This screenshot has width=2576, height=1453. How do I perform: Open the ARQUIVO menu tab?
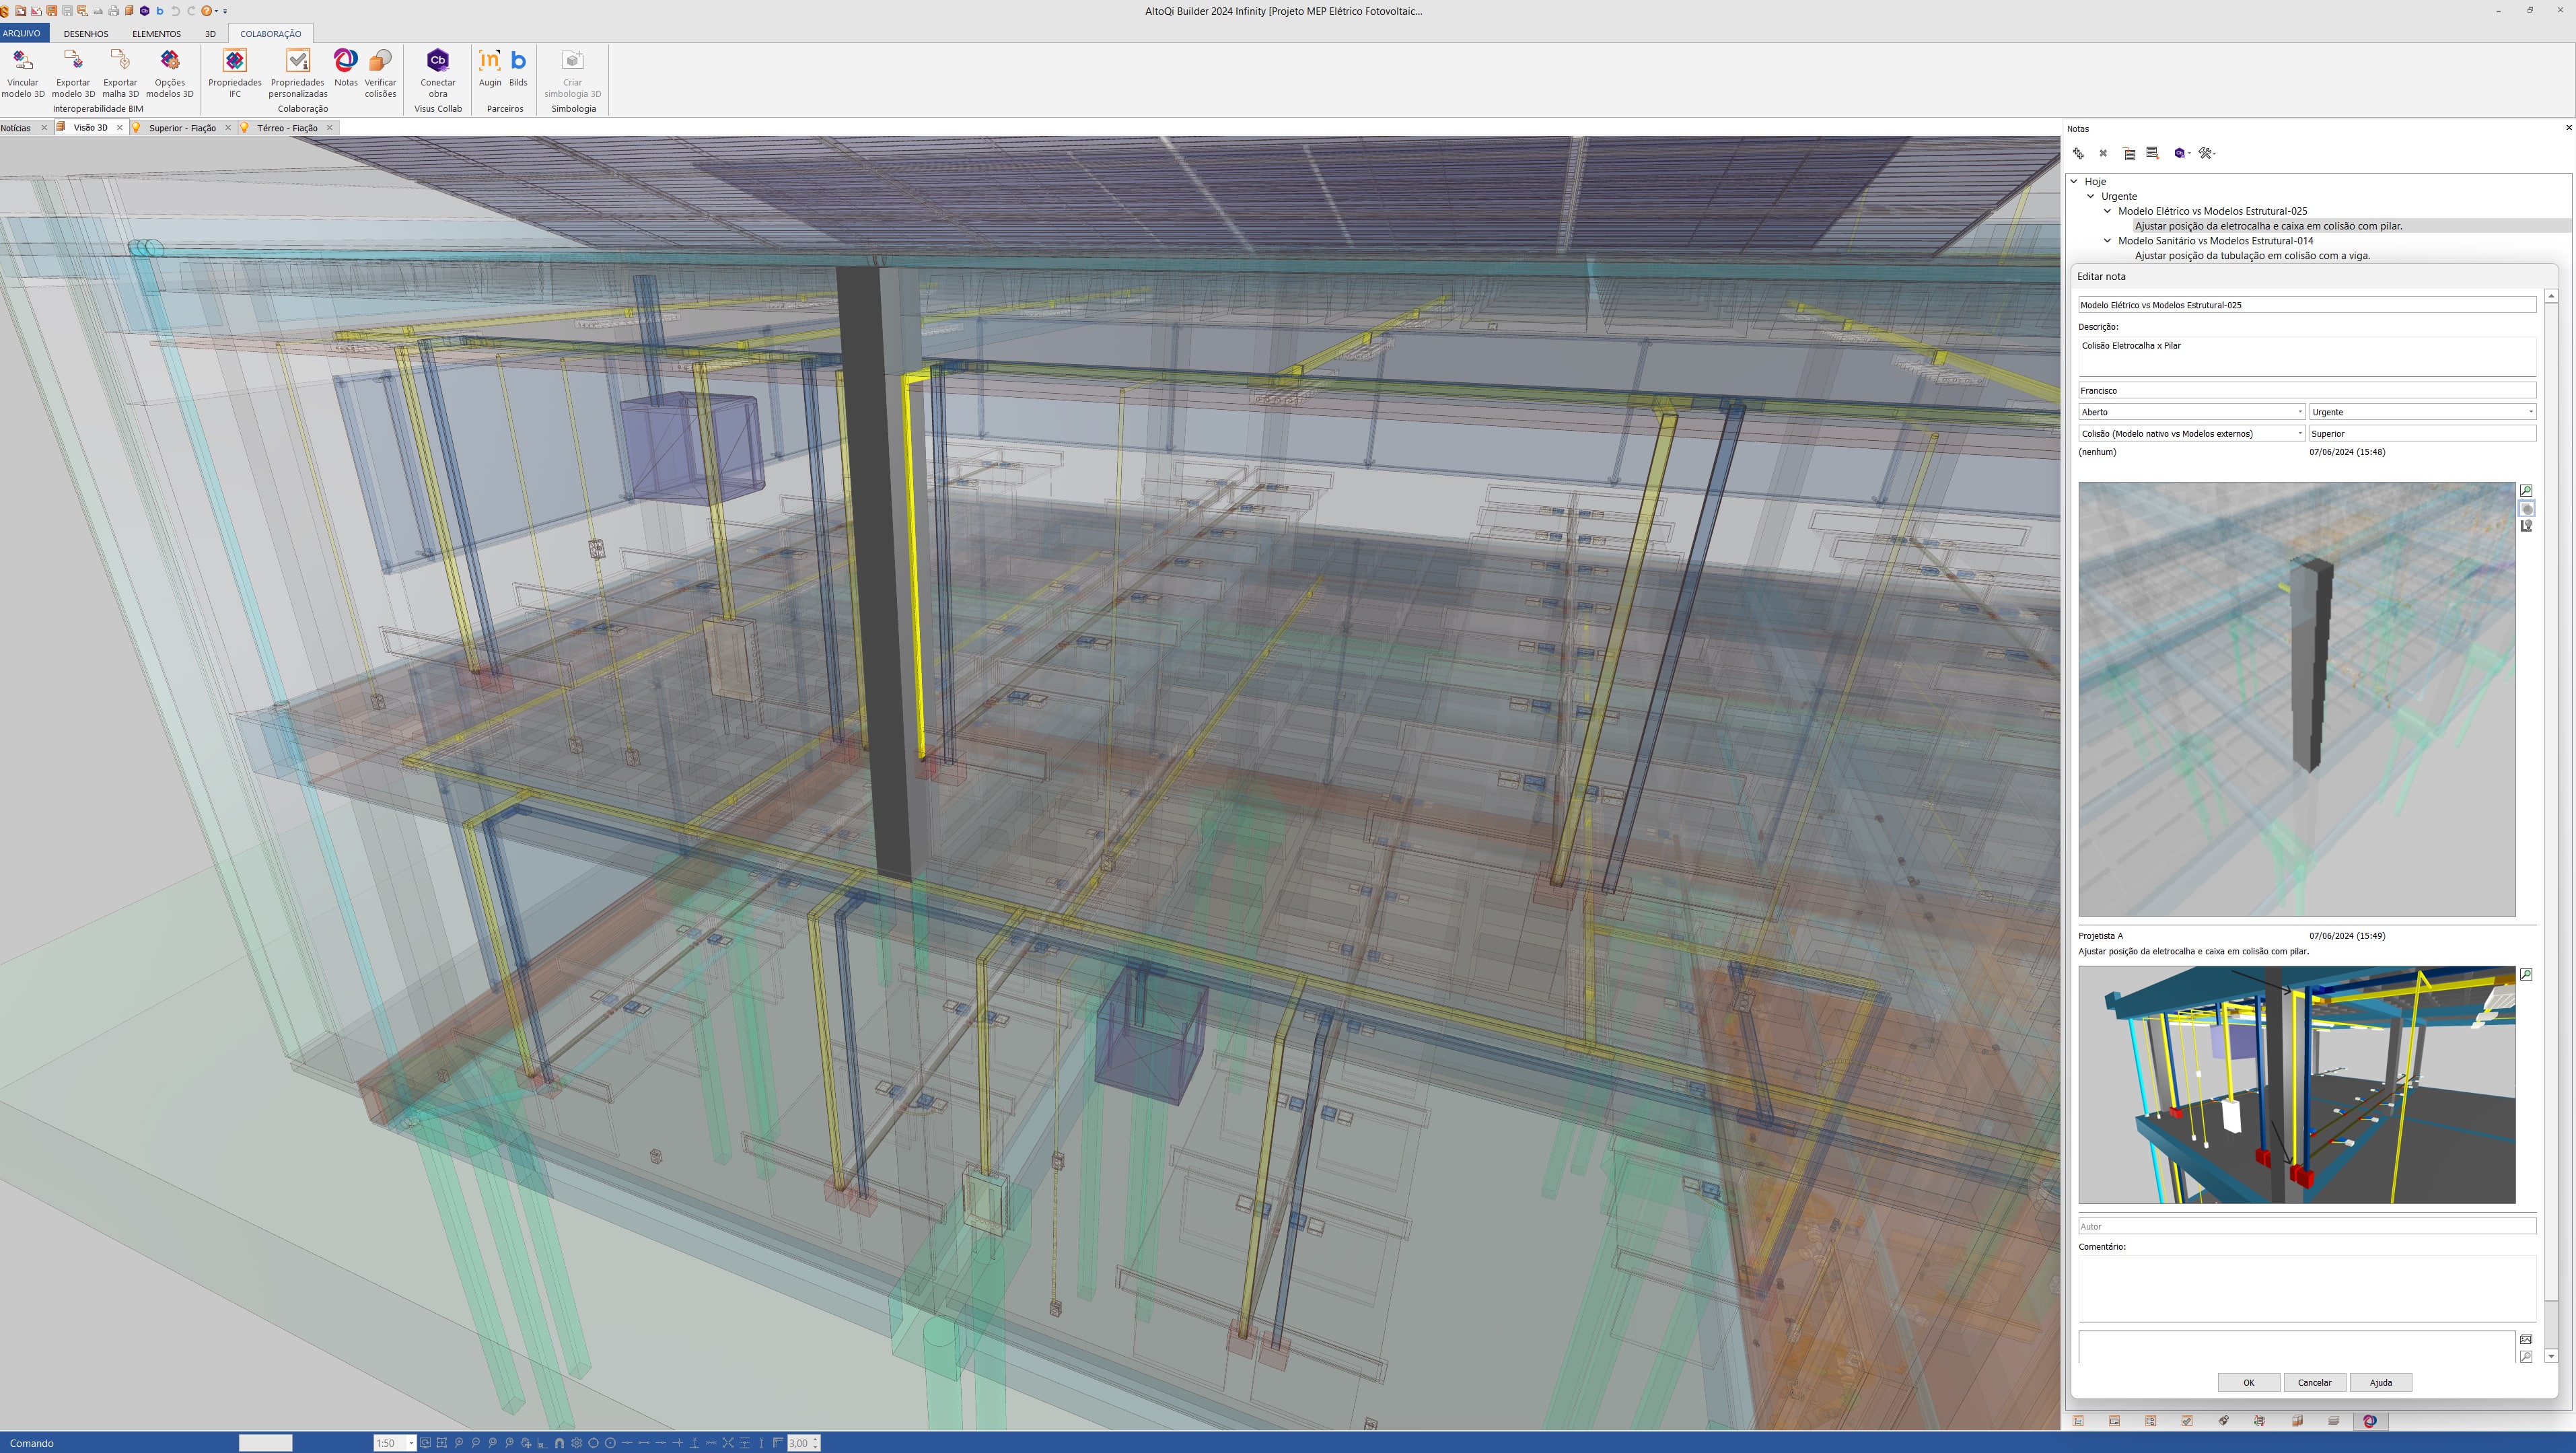tap(22, 33)
